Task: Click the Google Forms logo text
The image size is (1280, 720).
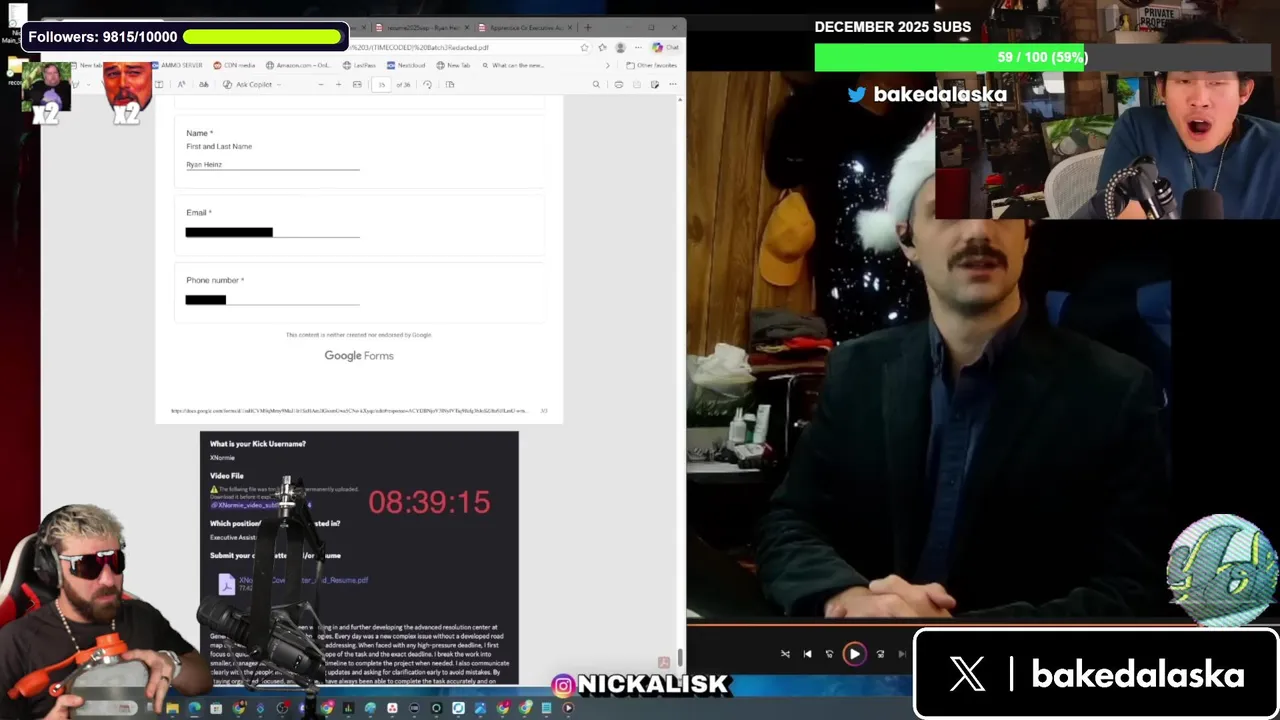Action: click(359, 356)
